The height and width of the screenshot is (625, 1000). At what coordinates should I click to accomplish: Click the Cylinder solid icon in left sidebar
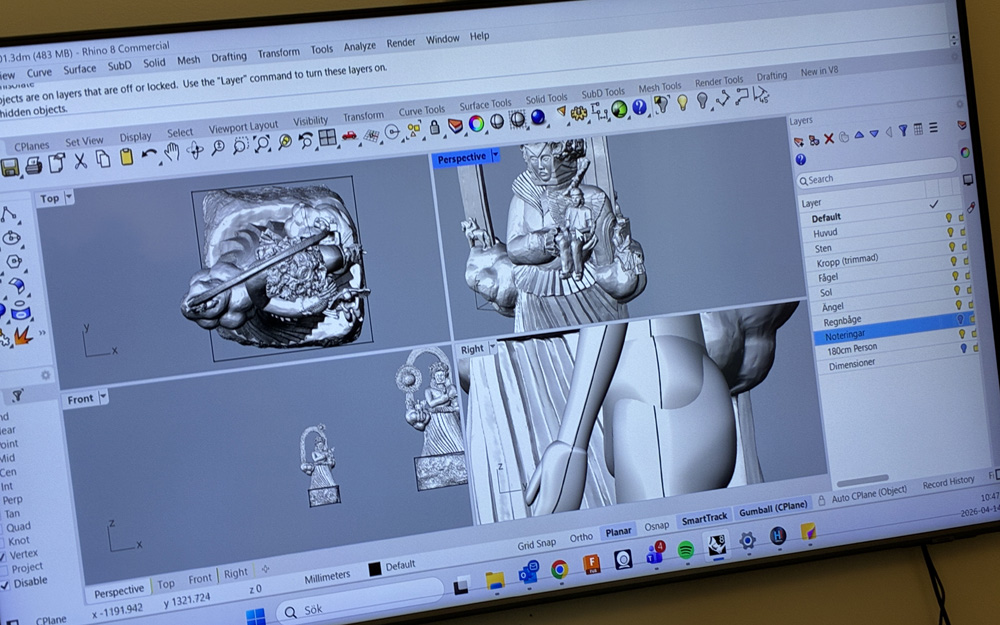coord(20,311)
